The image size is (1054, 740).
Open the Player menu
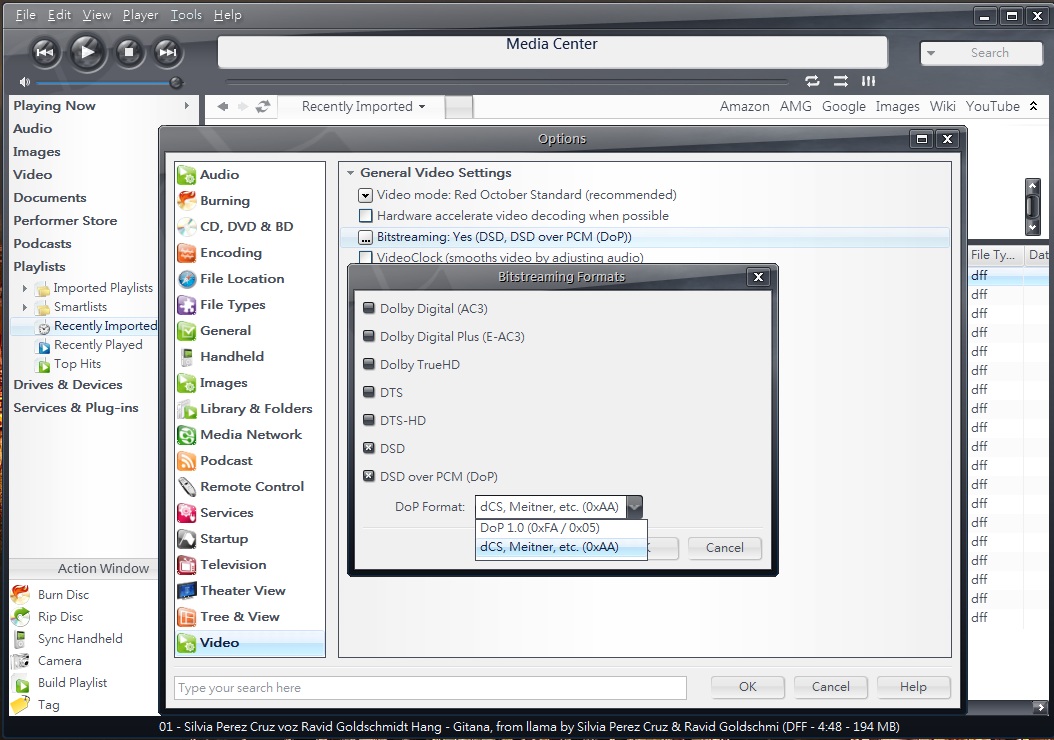pos(140,15)
